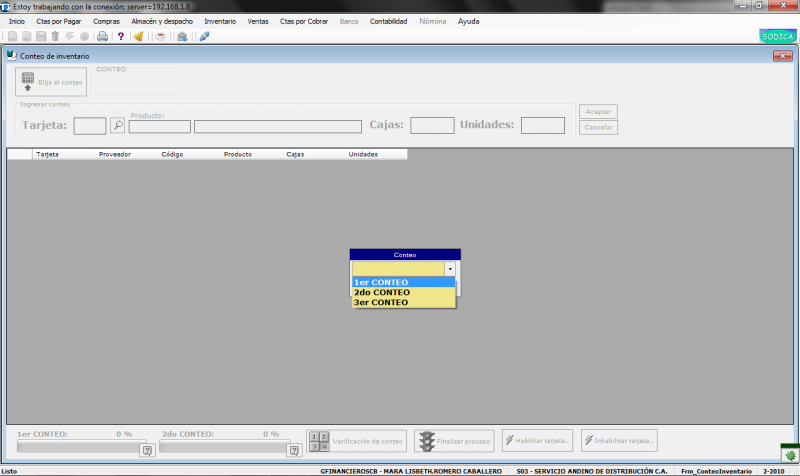Click the Elija el conteo button
This screenshot has width=800, height=476.
pos(51,82)
